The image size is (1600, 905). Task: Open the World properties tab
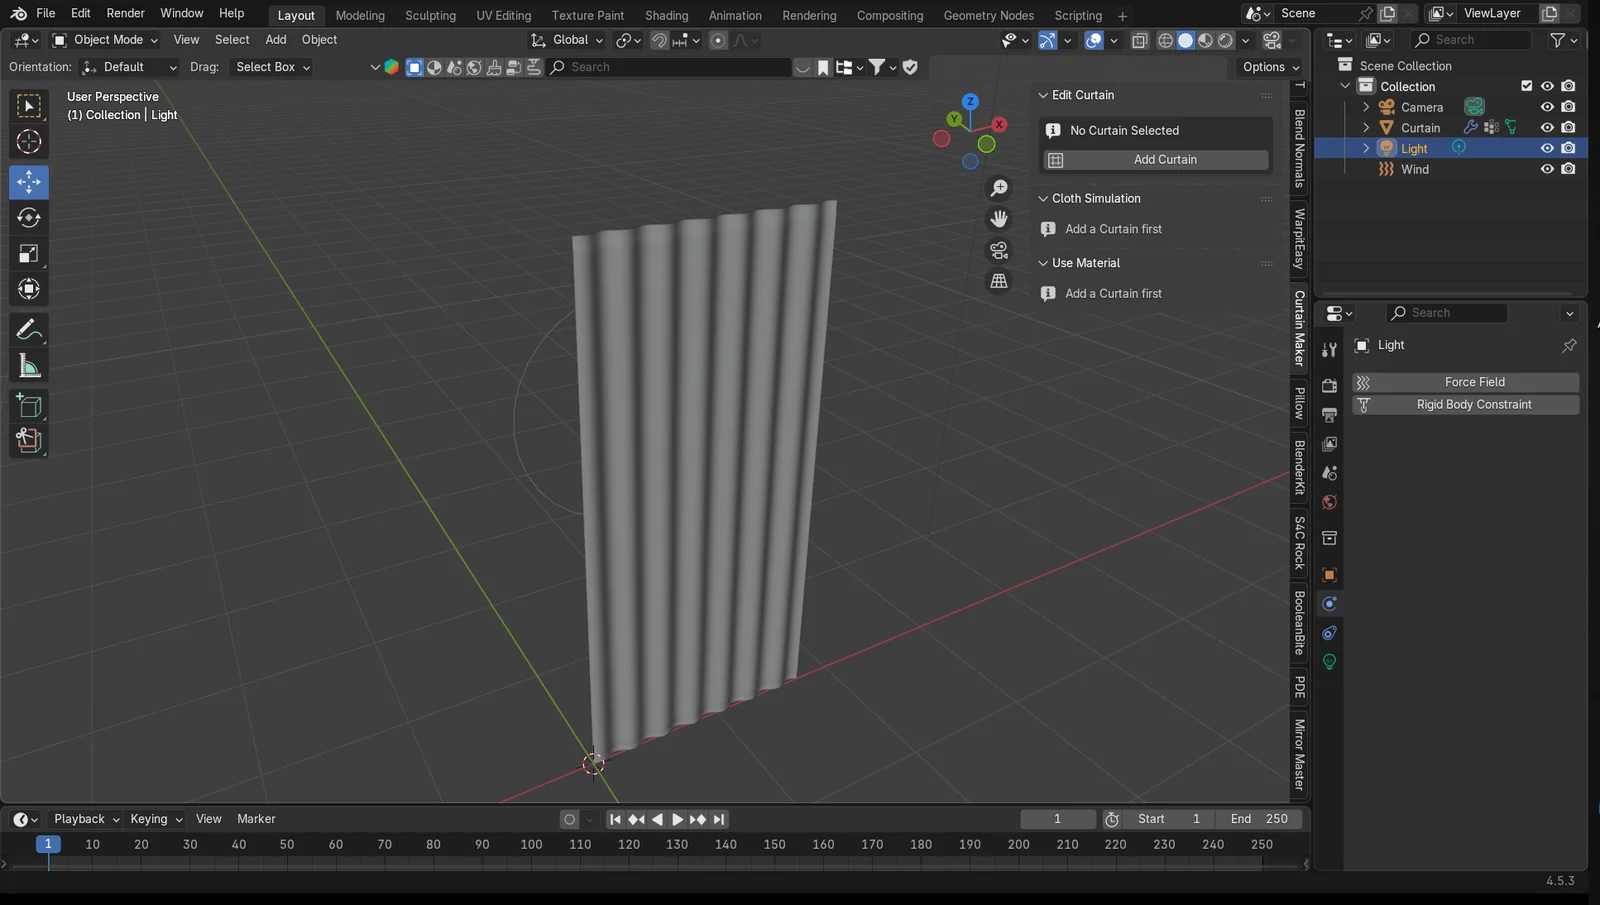pyautogui.click(x=1329, y=502)
